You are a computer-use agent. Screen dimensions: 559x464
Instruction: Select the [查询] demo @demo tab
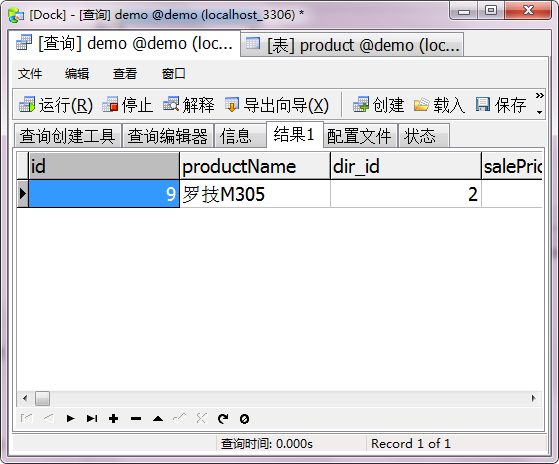click(x=124, y=43)
